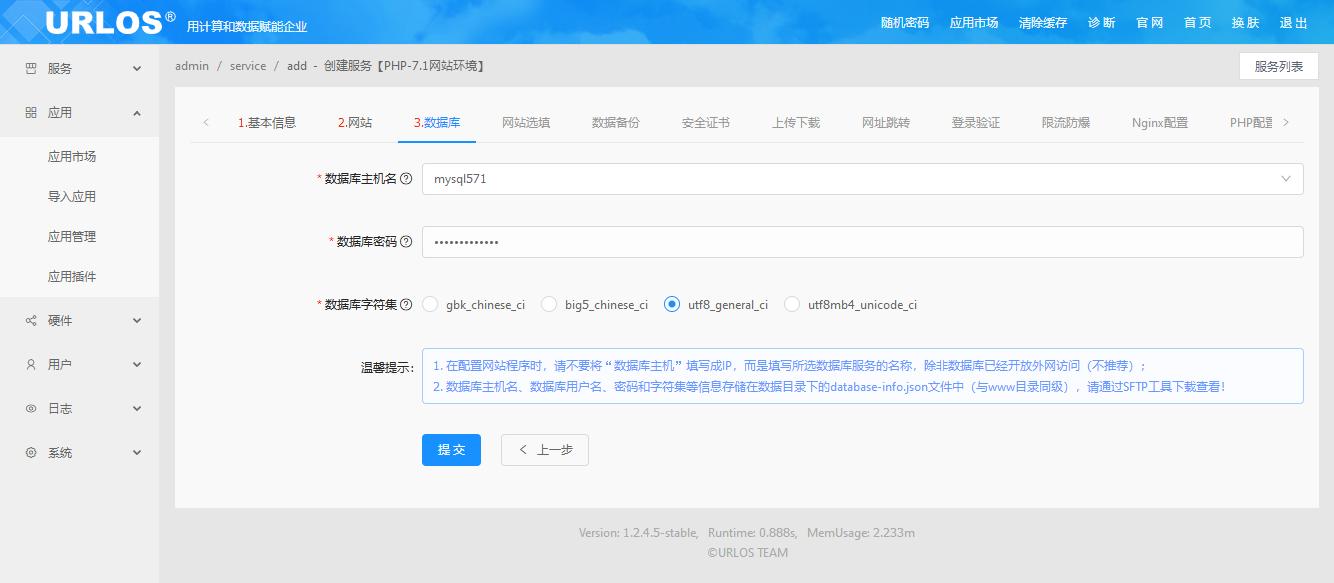The image size is (1334, 583).
Task: Click the 硬件 share-style sidebar icon
Action: pyautogui.click(x=31, y=321)
